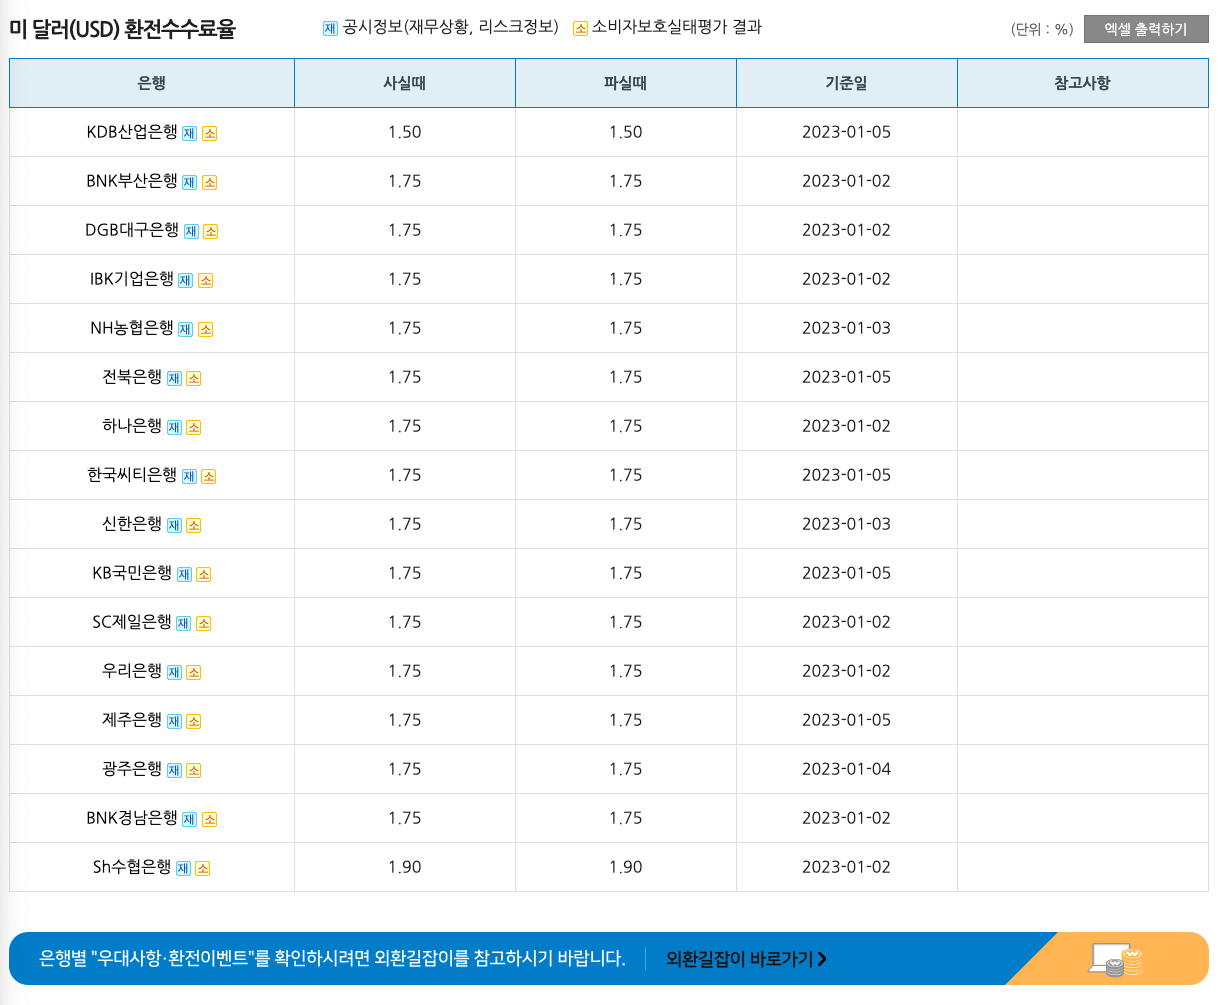Open 재 disclosure icon for 제주은행
The height and width of the screenshot is (1005, 1218).
tap(174, 721)
